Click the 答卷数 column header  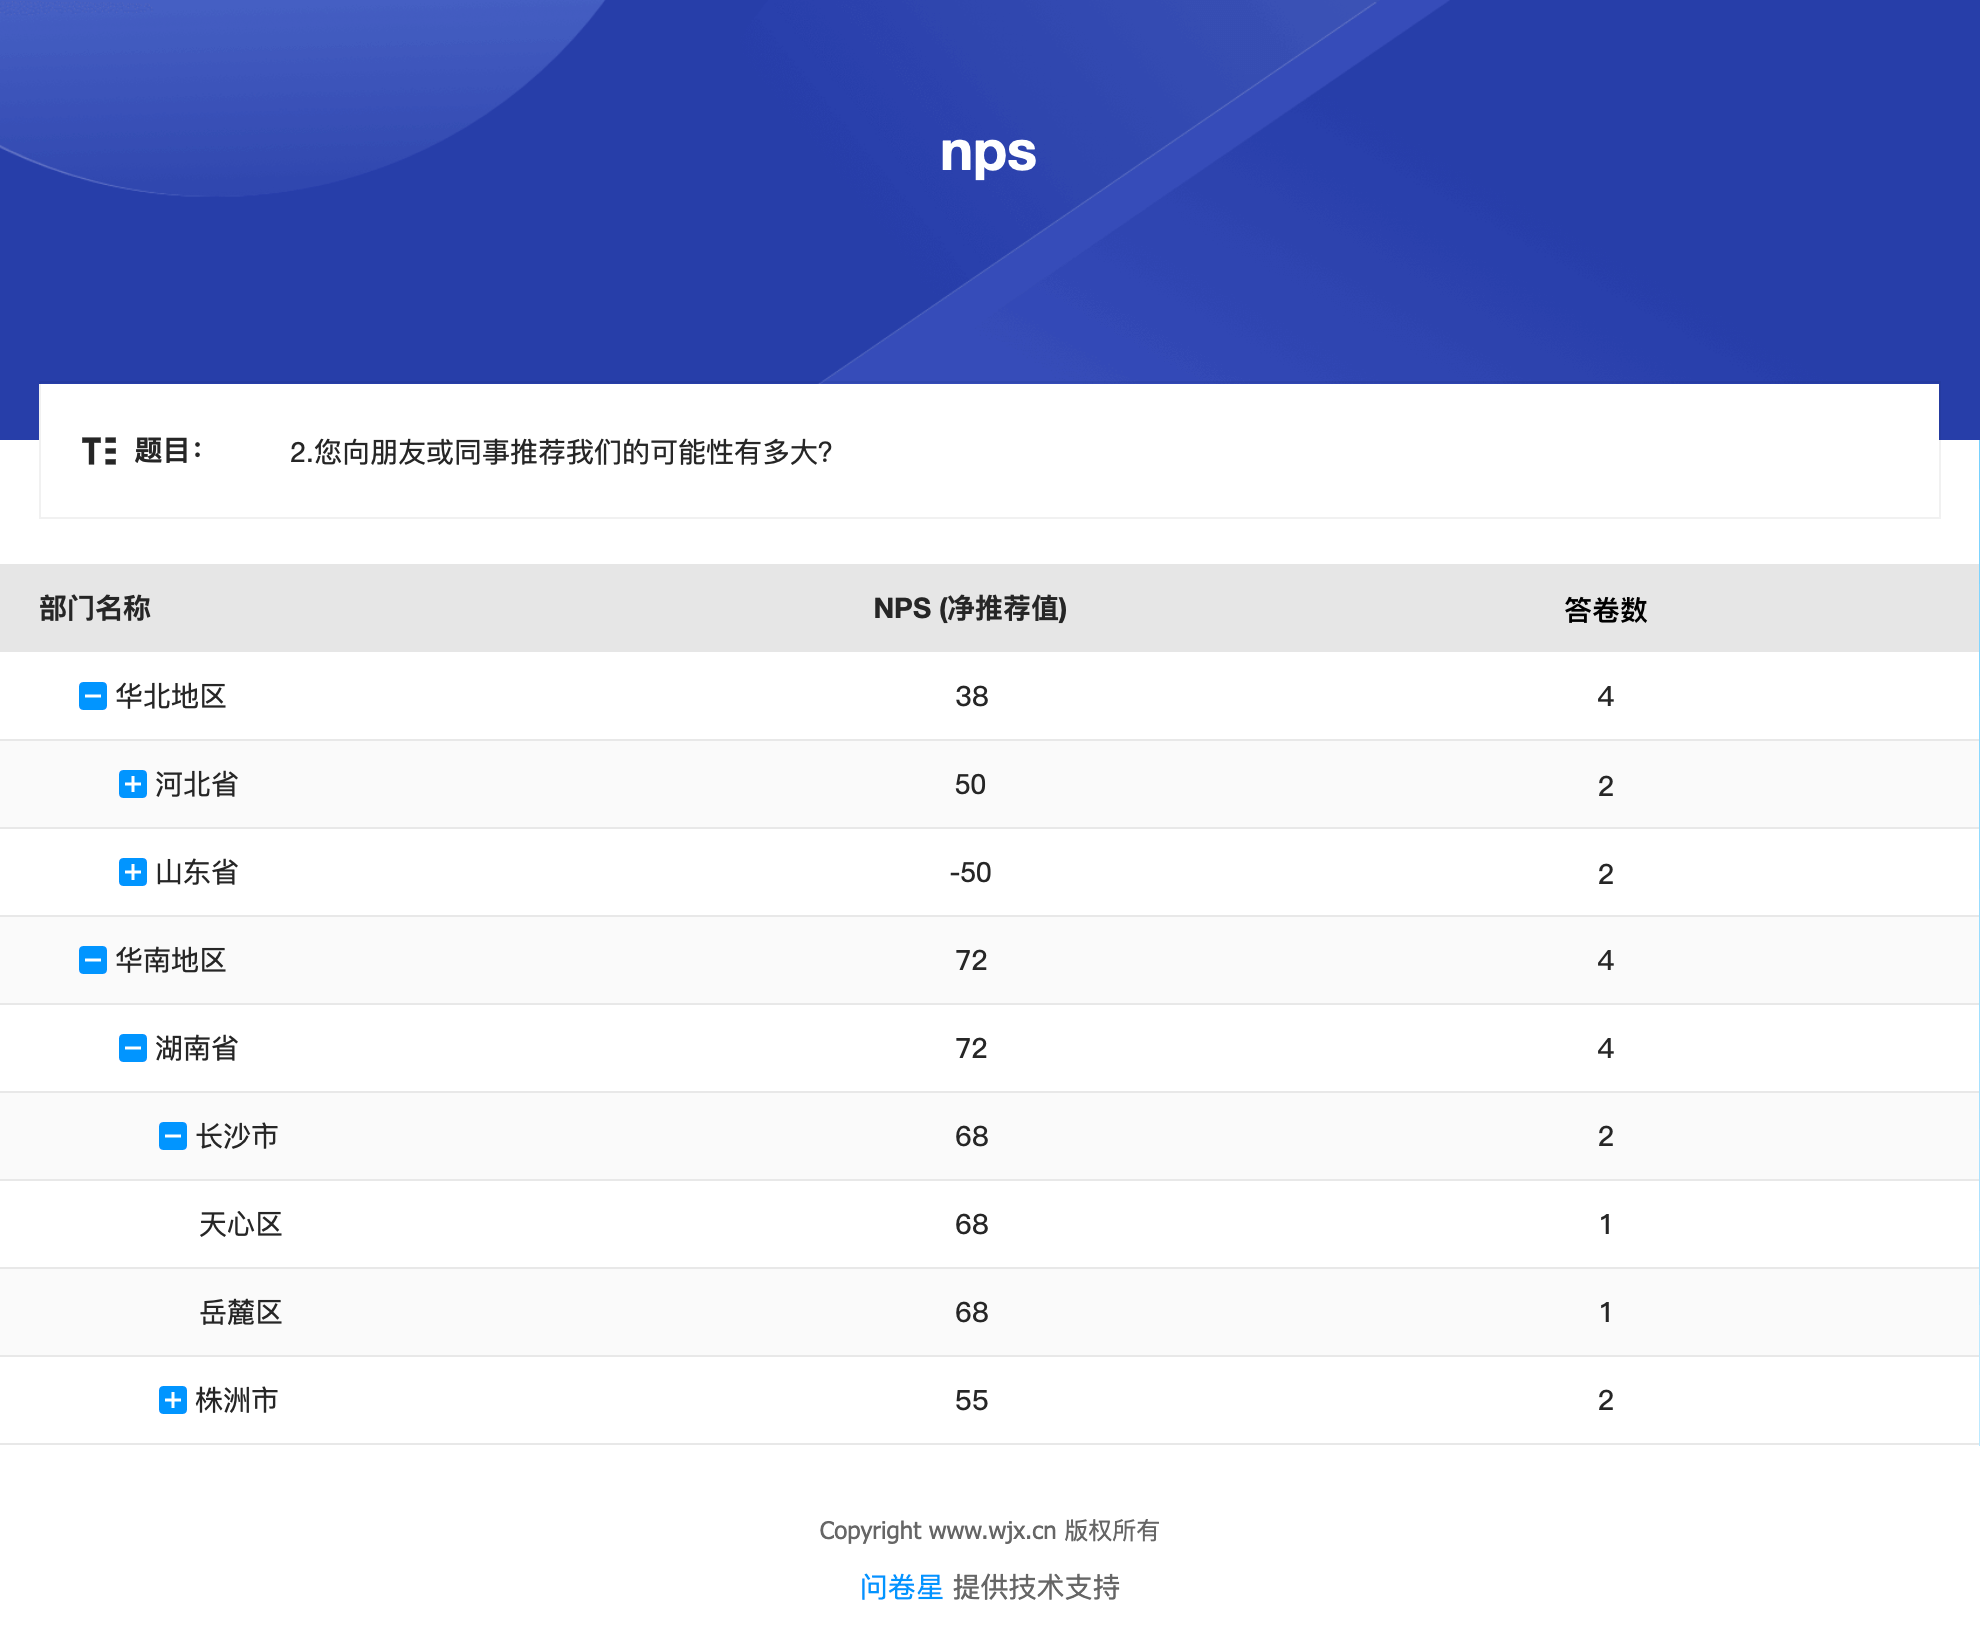[x=1605, y=609]
